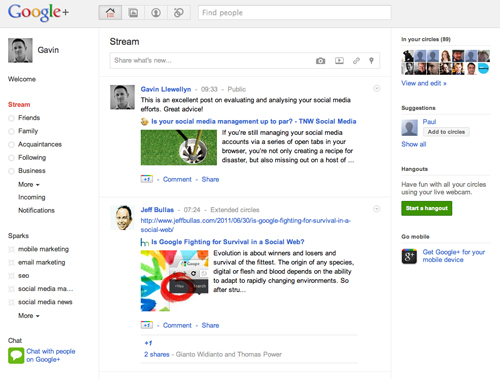Click Show all suggestions link
The image size is (500, 379).
pos(414,144)
